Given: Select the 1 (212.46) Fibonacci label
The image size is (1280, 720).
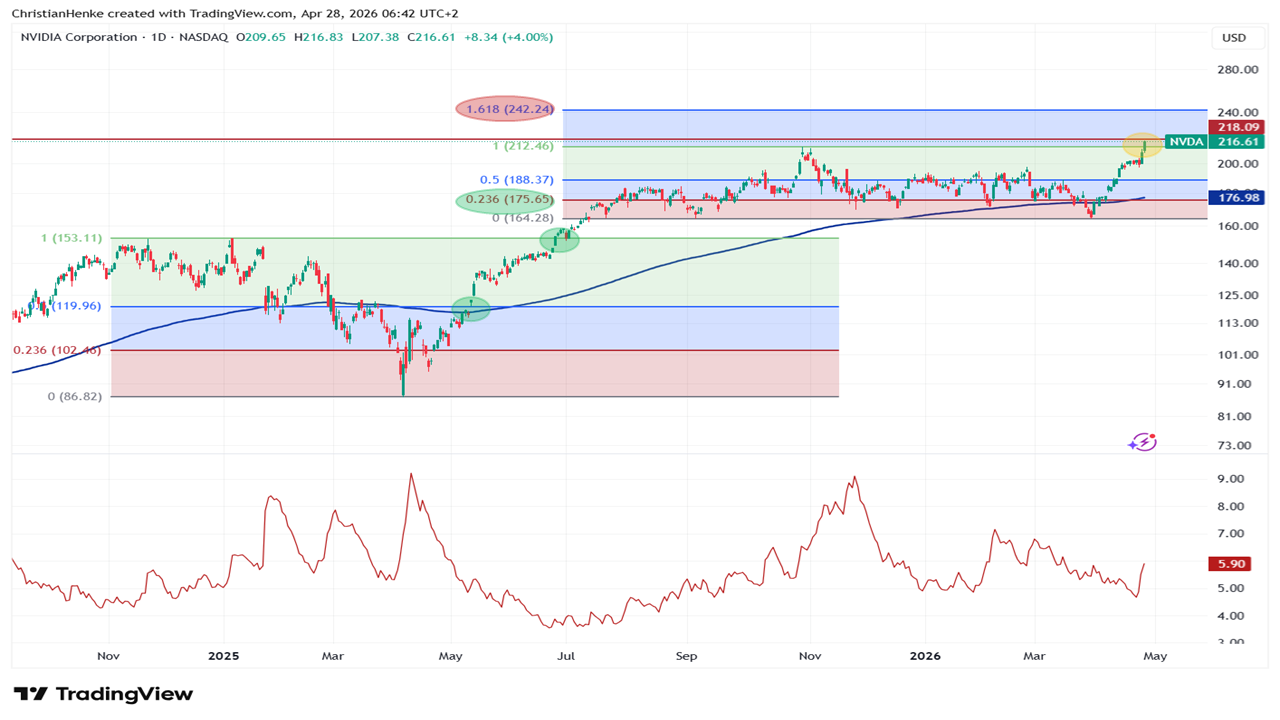Looking at the screenshot, I should (524, 146).
